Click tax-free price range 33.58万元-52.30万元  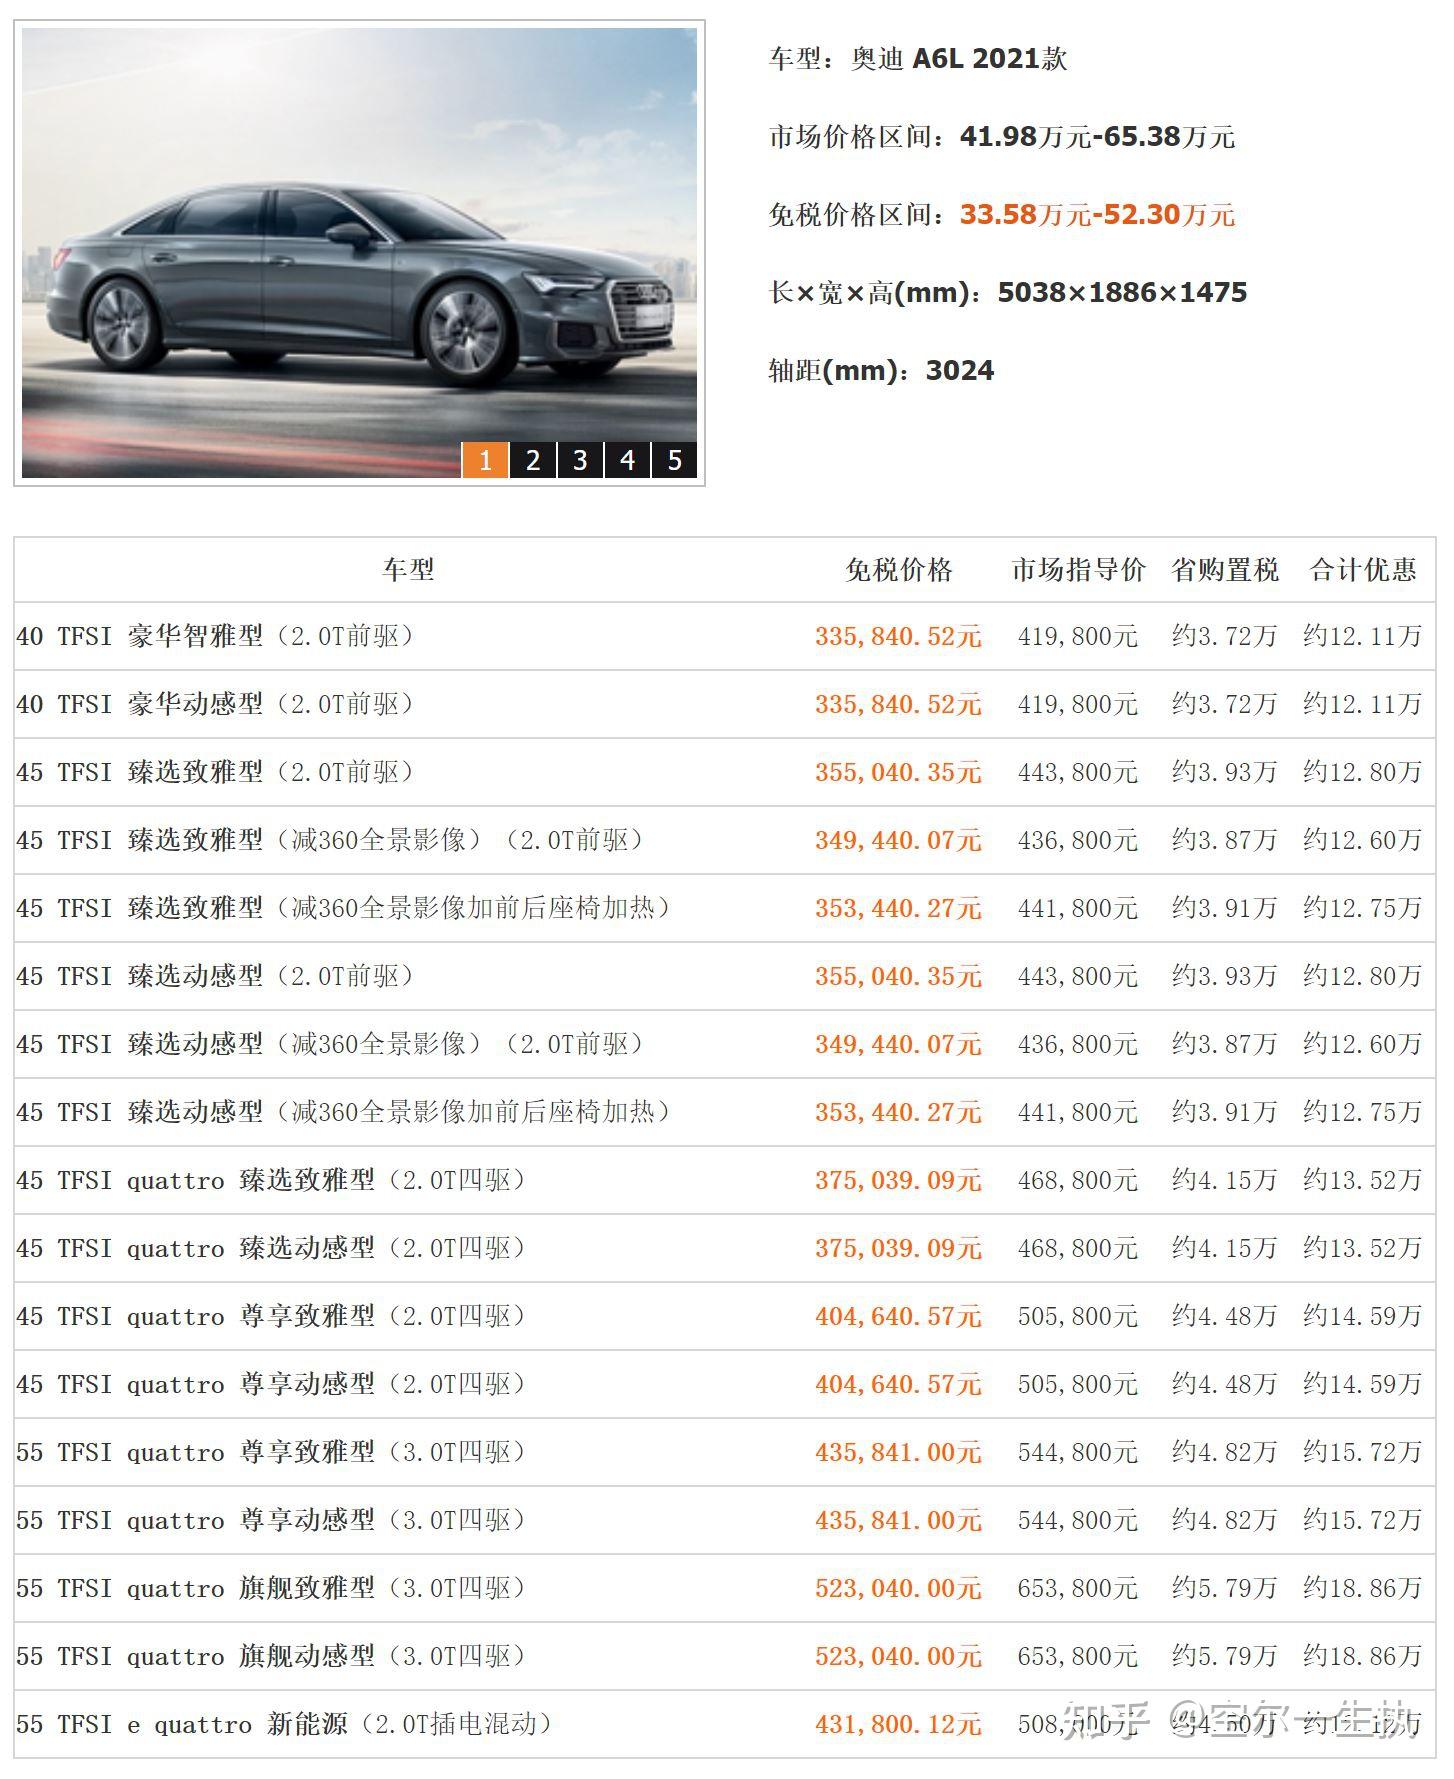(x=1098, y=215)
